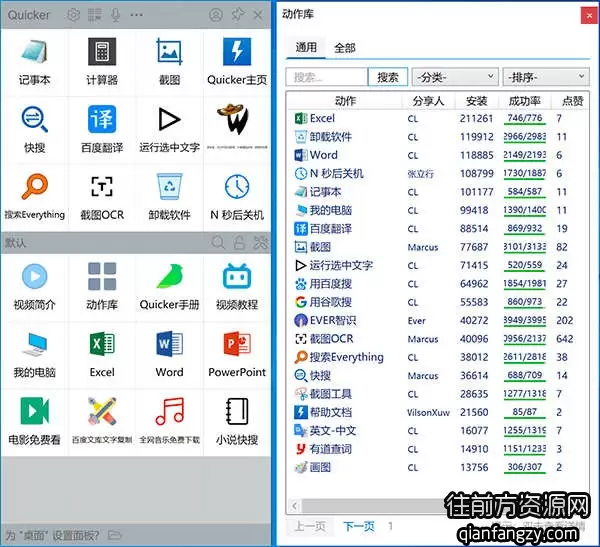Open the three-dots more menu in Quicker
This screenshot has width=600, height=547.
click(136, 15)
